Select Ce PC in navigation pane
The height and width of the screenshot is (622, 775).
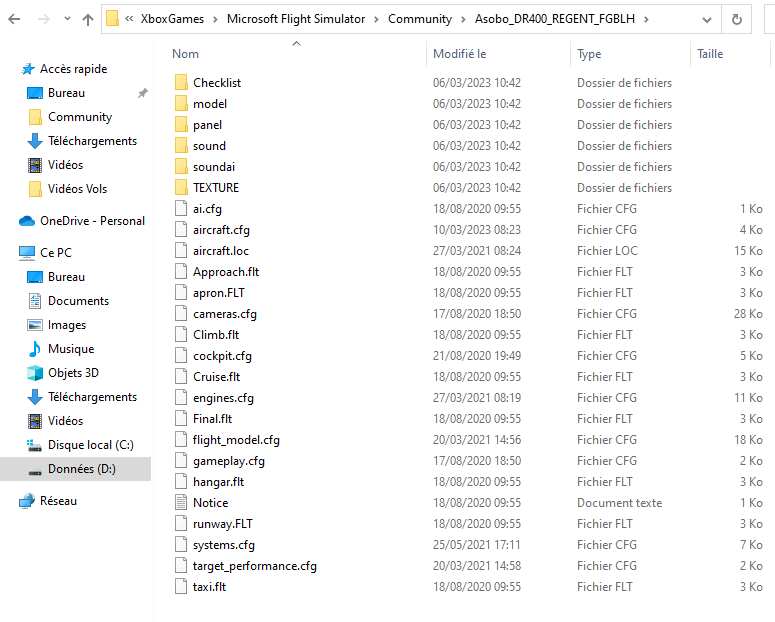point(56,253)
